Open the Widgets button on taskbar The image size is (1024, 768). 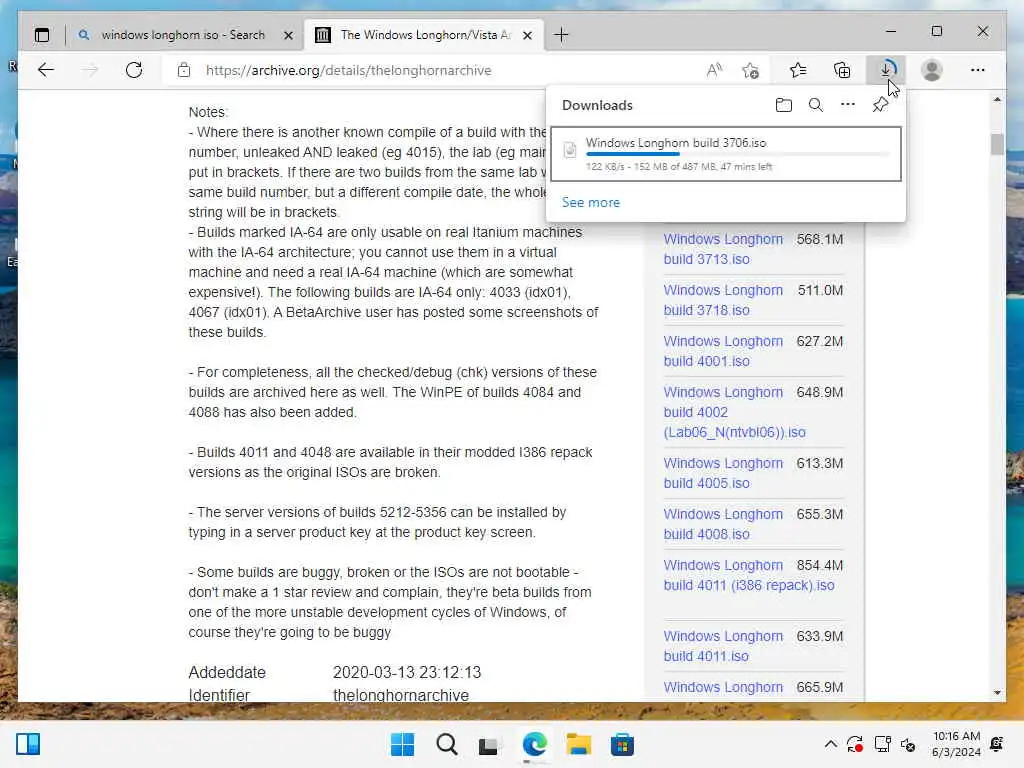[x=28, y=744]
